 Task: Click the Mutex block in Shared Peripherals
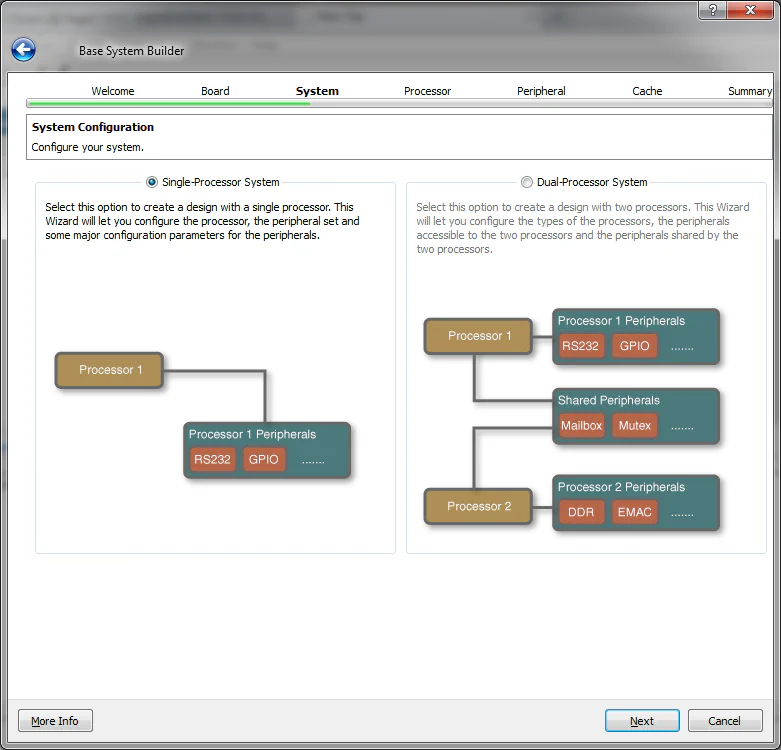[634, 426]
